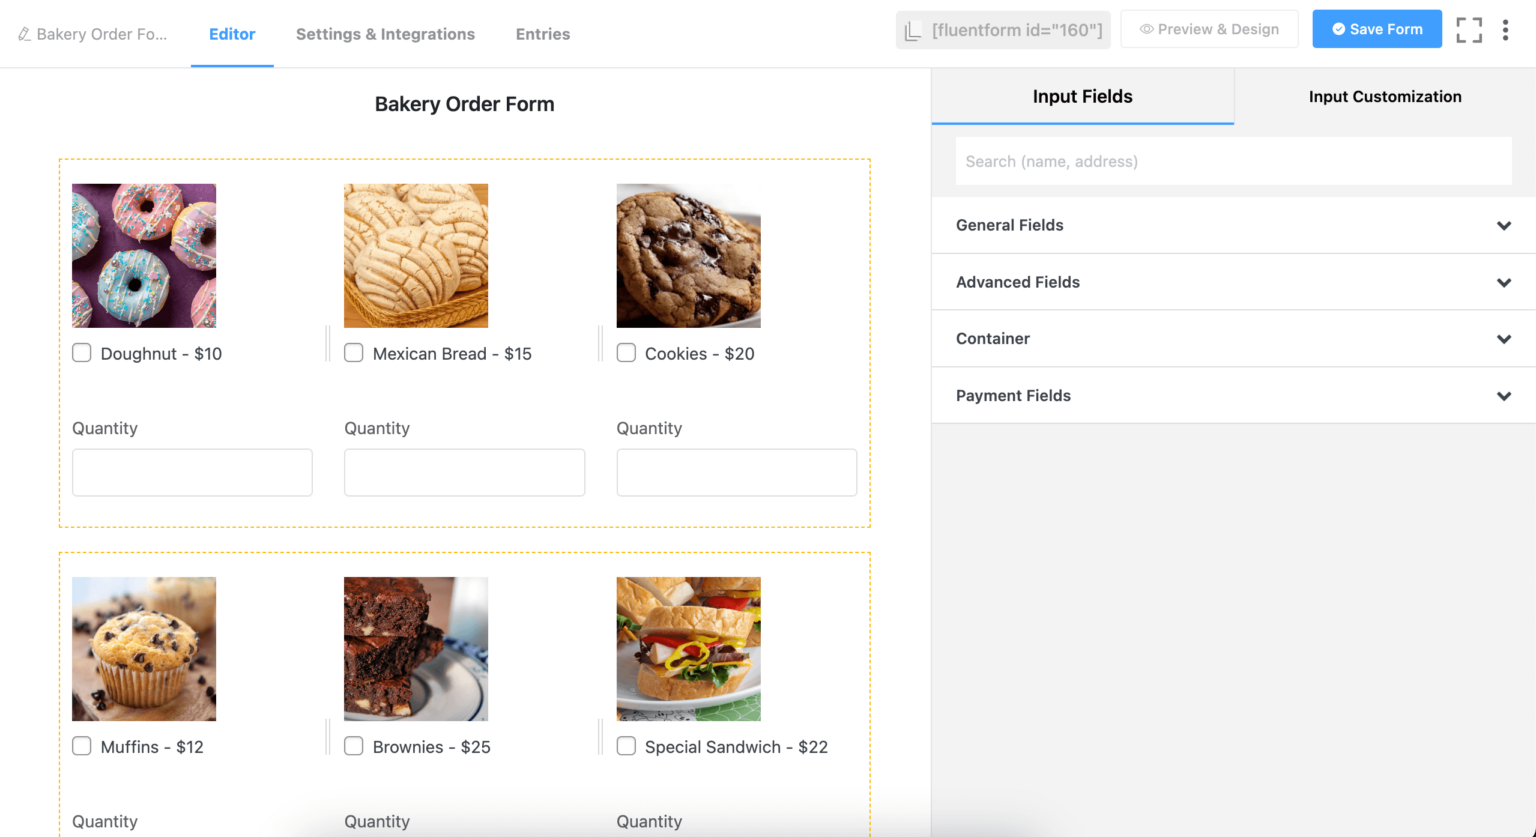Select the Doughnut product image thumbnail
Image resolution: width=1536 pixels, height=837 pixels.
(x=143, y=255)
